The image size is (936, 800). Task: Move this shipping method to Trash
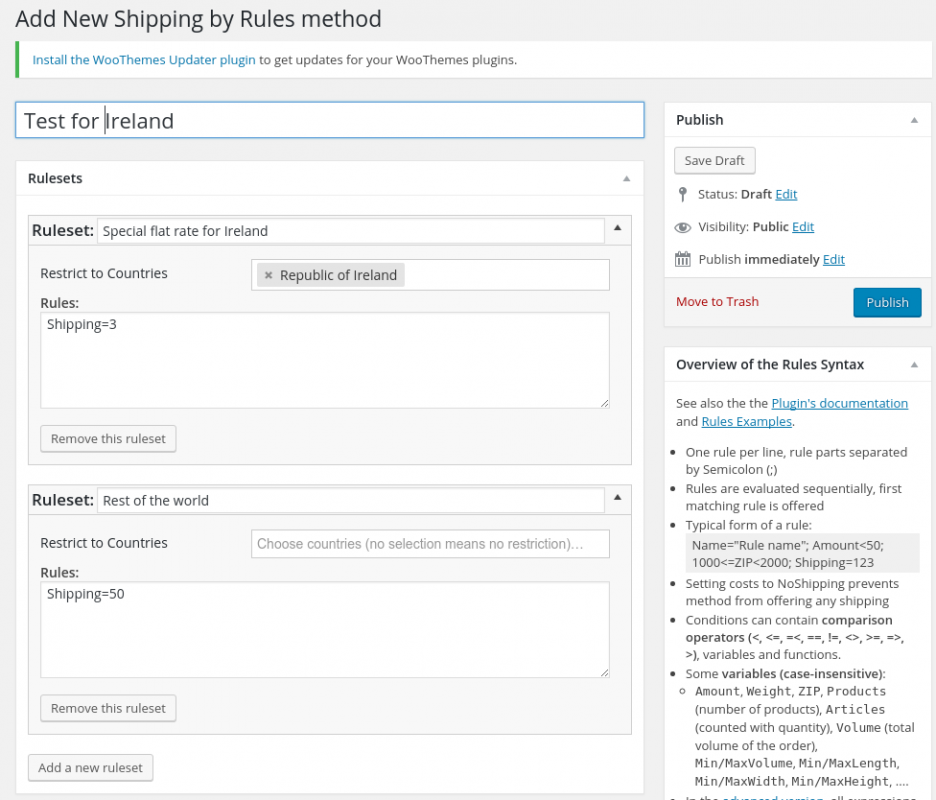(717, 302)
